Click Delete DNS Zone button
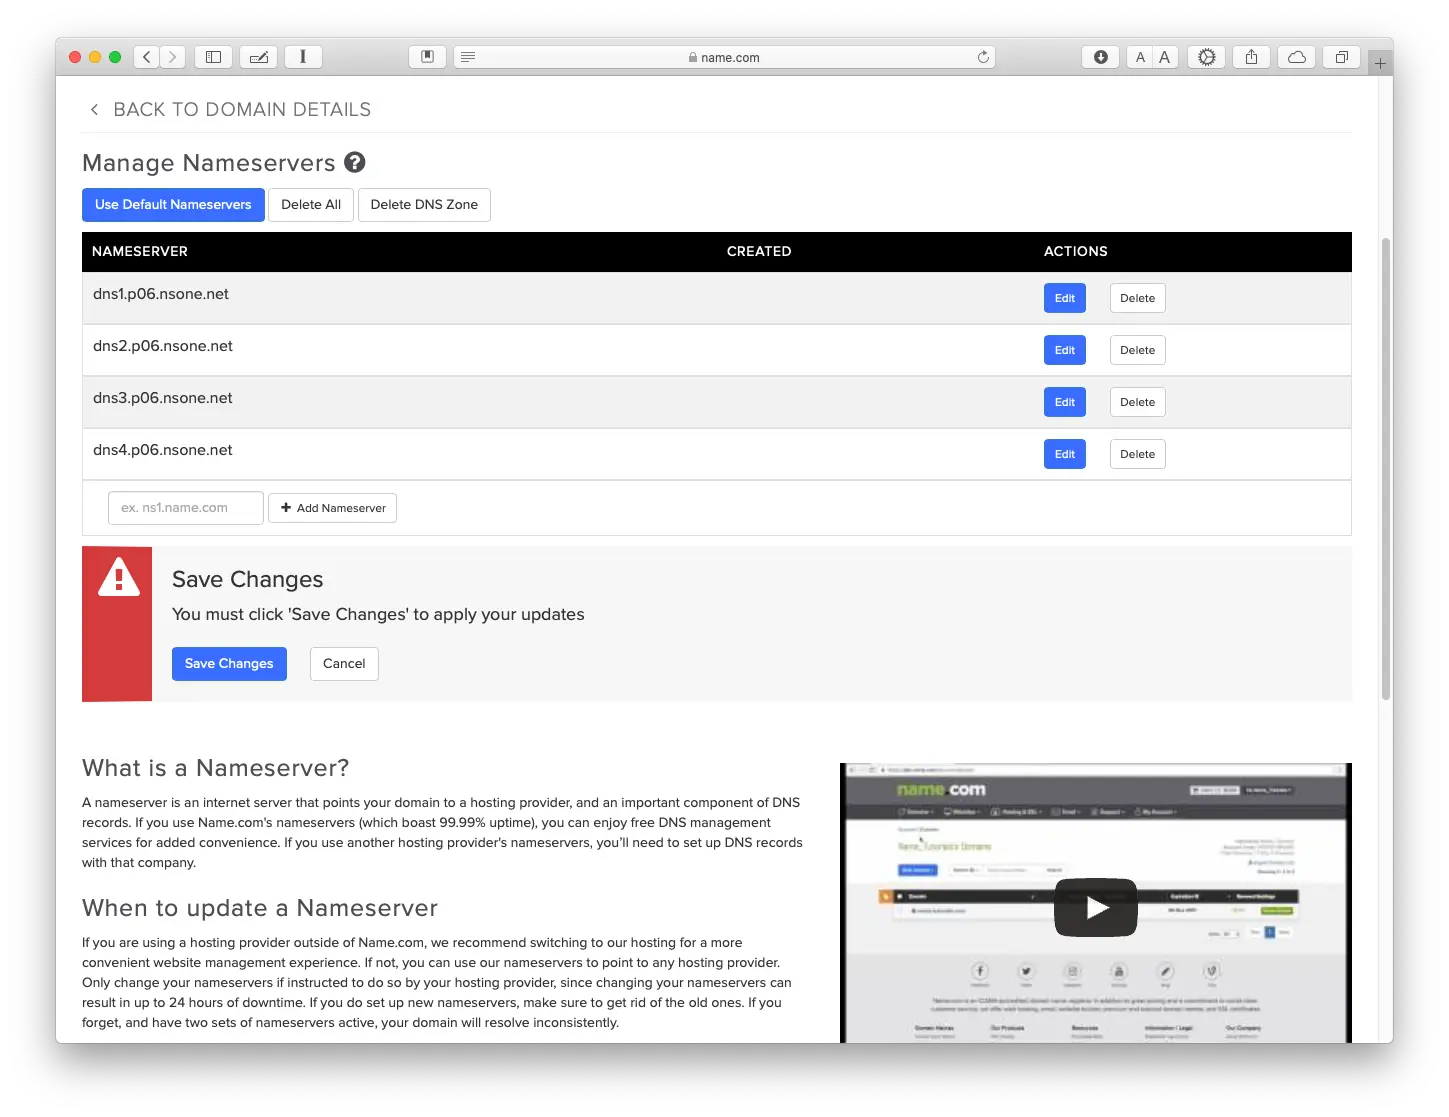The width and height of the screenshot is (1449, 1117). pos(424,204)
